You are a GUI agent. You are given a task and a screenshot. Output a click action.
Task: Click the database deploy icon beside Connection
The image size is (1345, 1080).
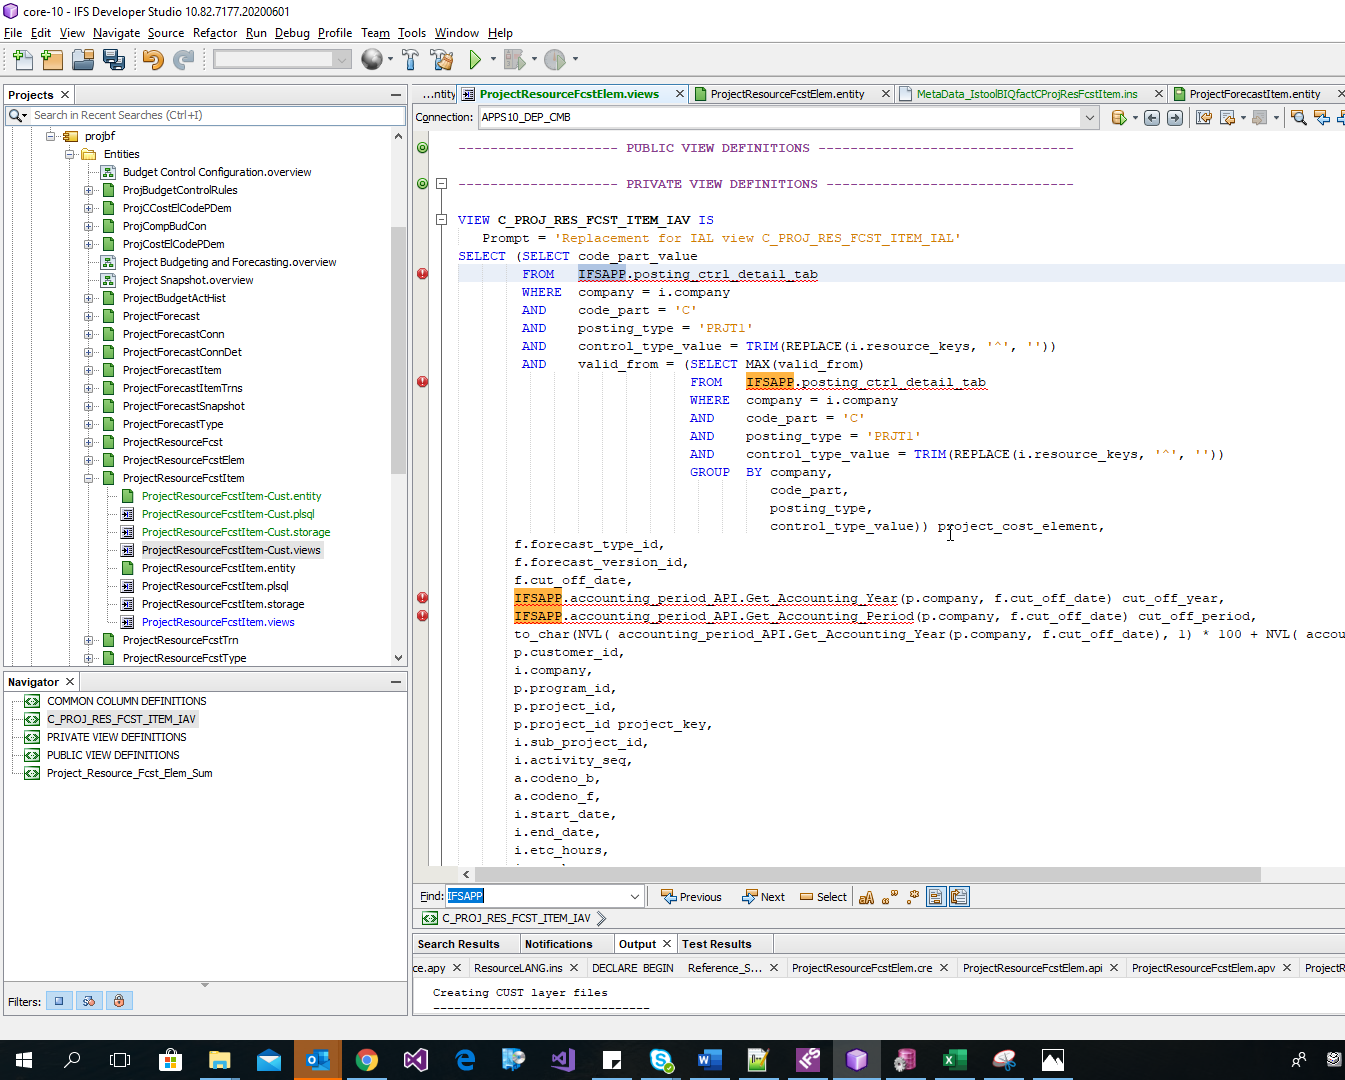click(1119, 118)
